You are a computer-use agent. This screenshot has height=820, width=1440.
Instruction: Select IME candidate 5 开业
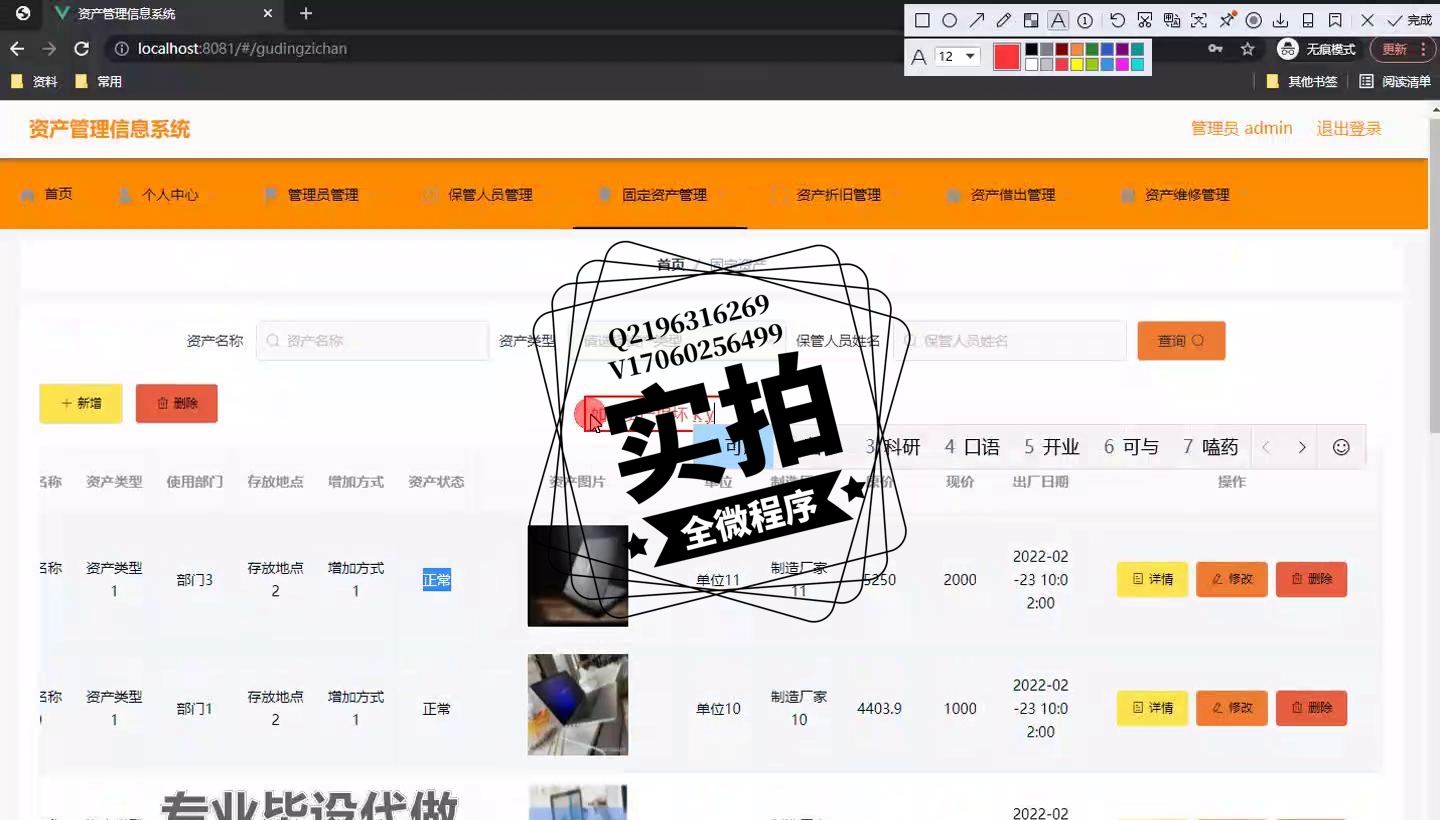point(1052,447)
